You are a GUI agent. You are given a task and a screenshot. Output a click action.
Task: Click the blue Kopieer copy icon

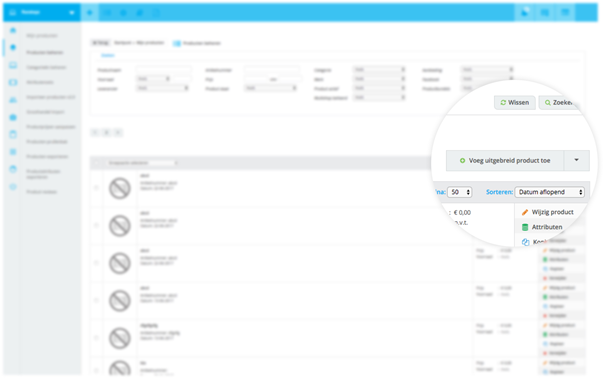(525, 242)
